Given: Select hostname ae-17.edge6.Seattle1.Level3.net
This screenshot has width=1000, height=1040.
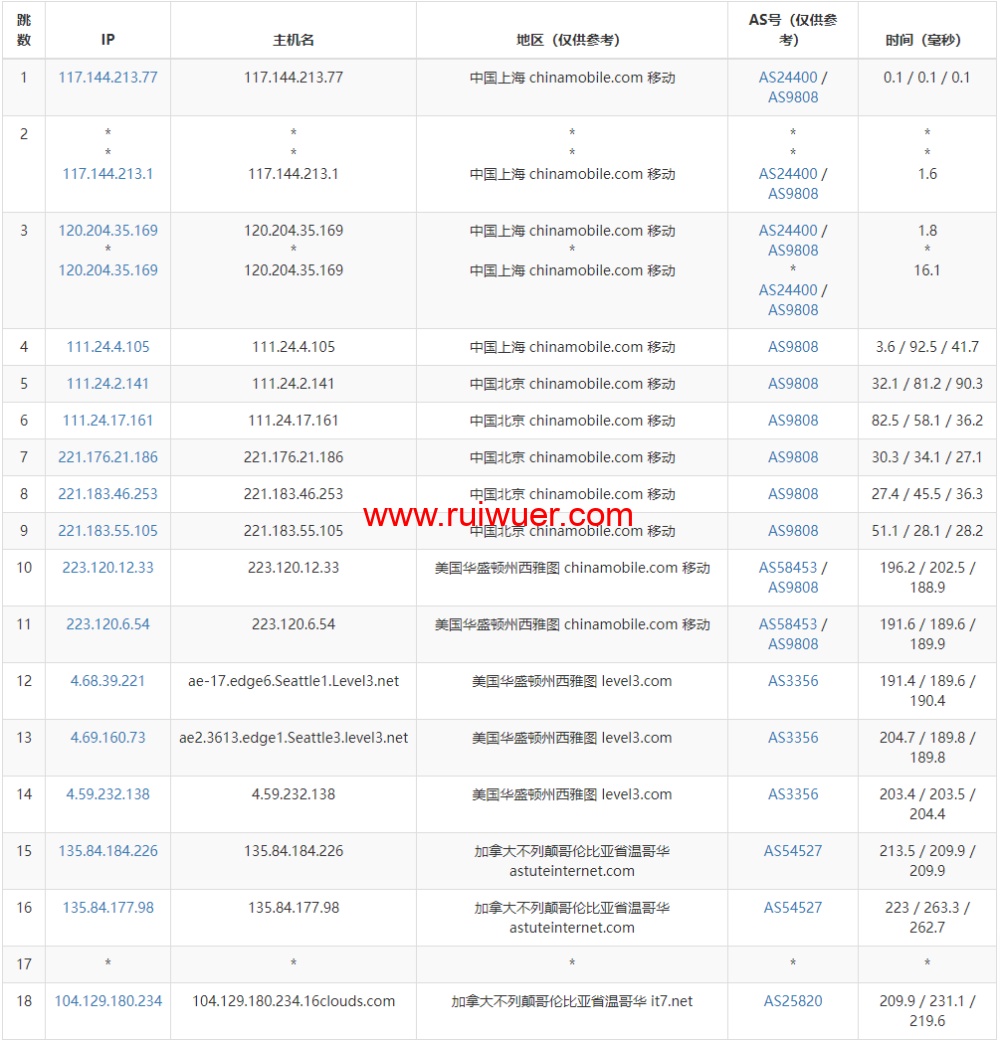Looking at the screenshot, I should coord(293,681).
